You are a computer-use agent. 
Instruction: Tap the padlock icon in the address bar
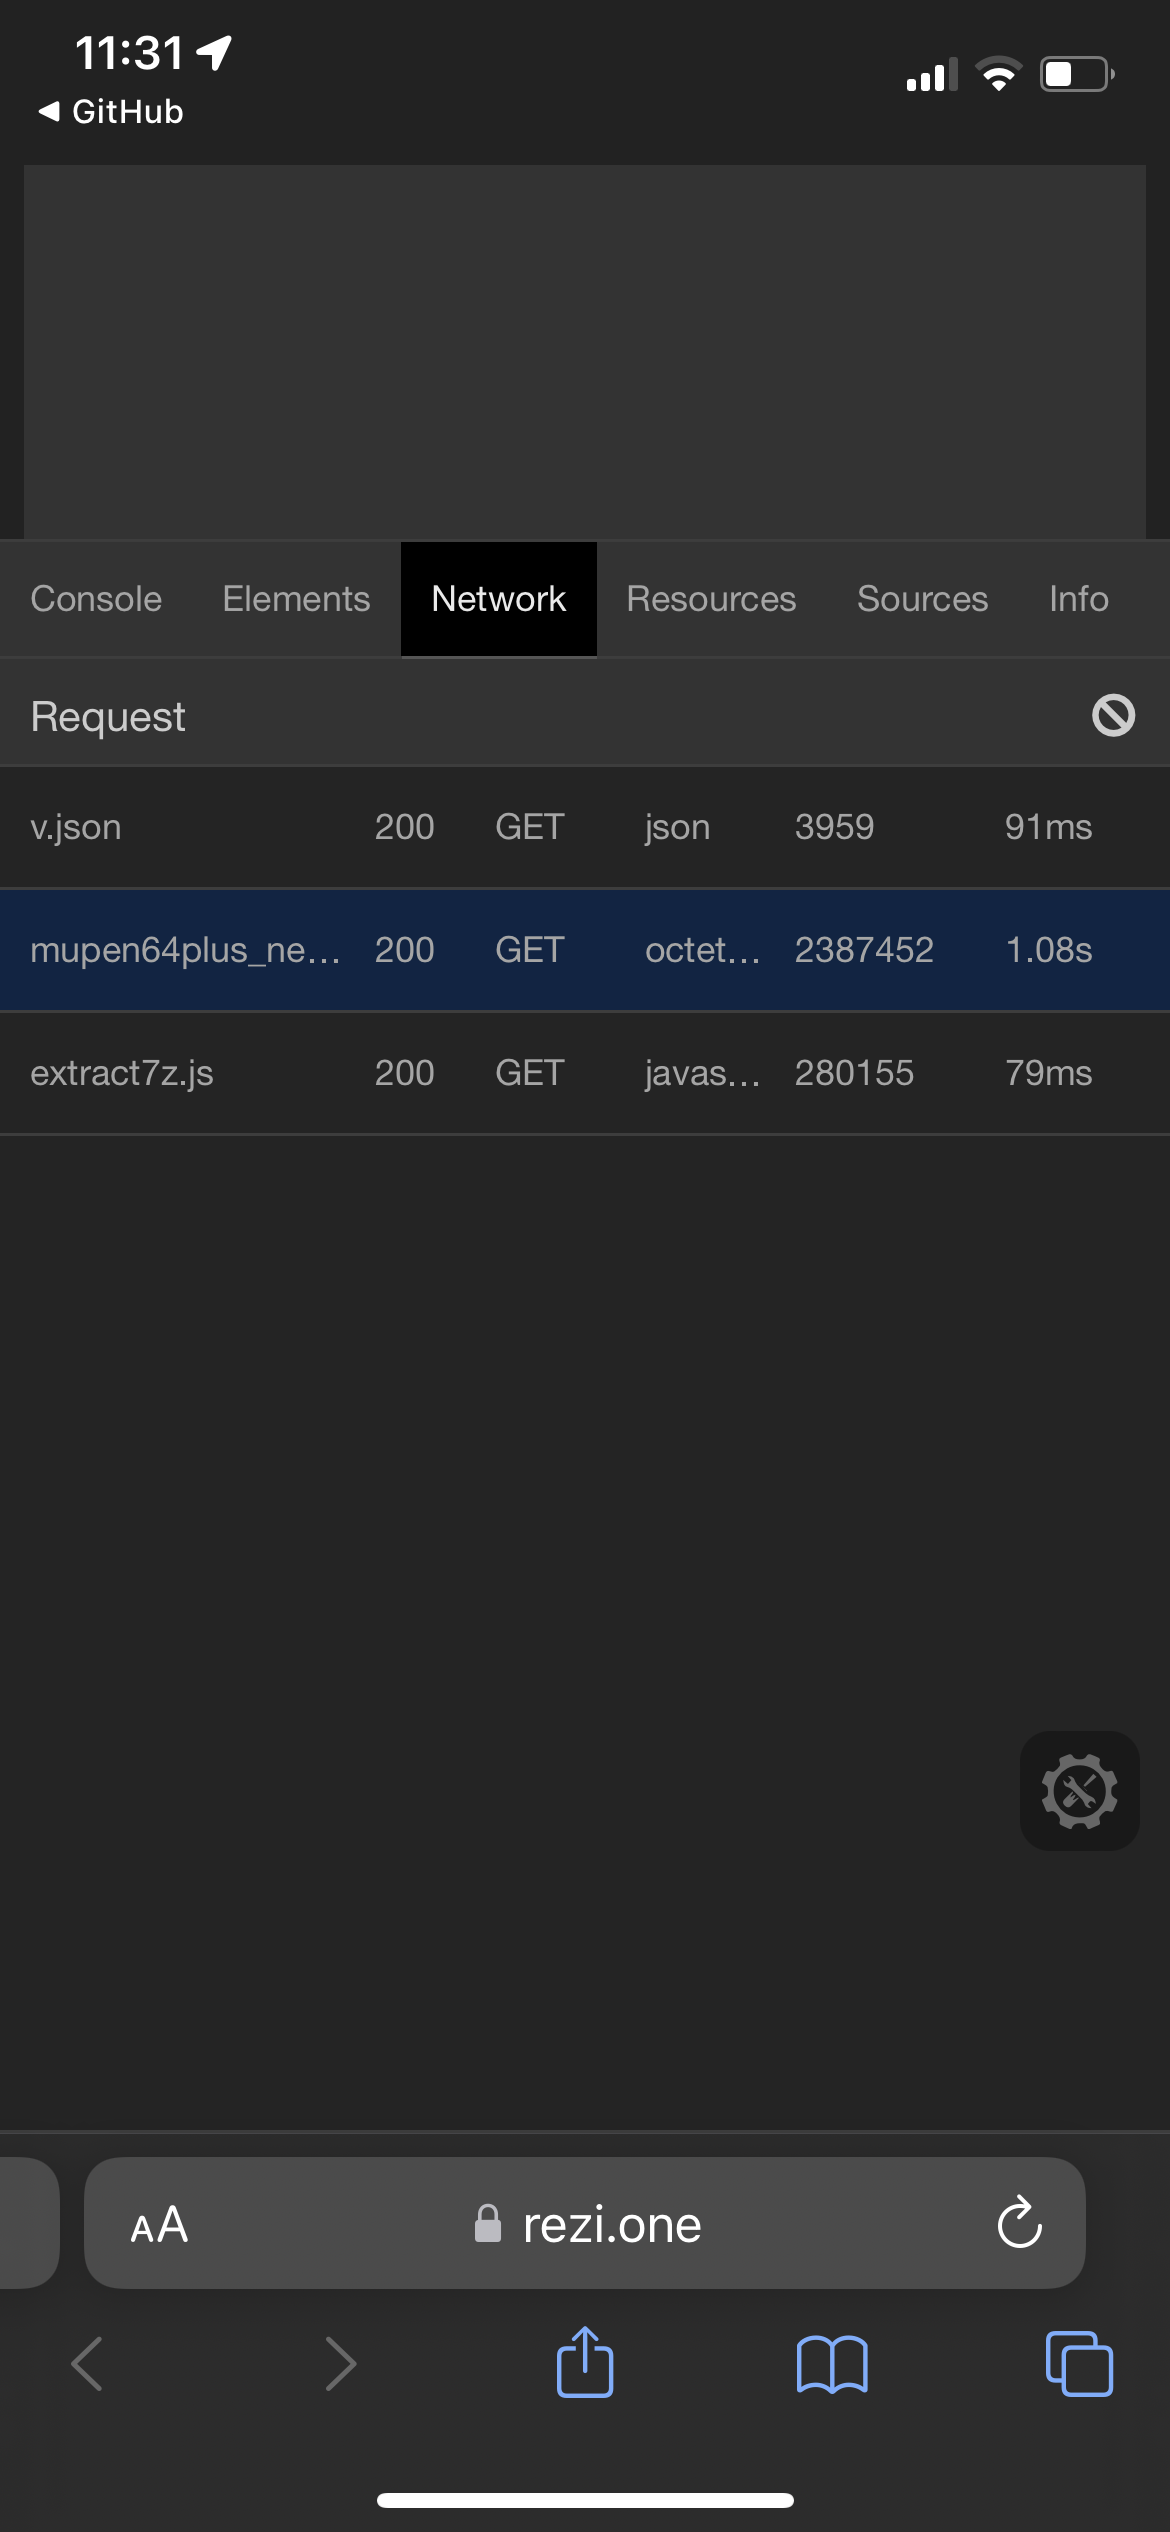489,2224
